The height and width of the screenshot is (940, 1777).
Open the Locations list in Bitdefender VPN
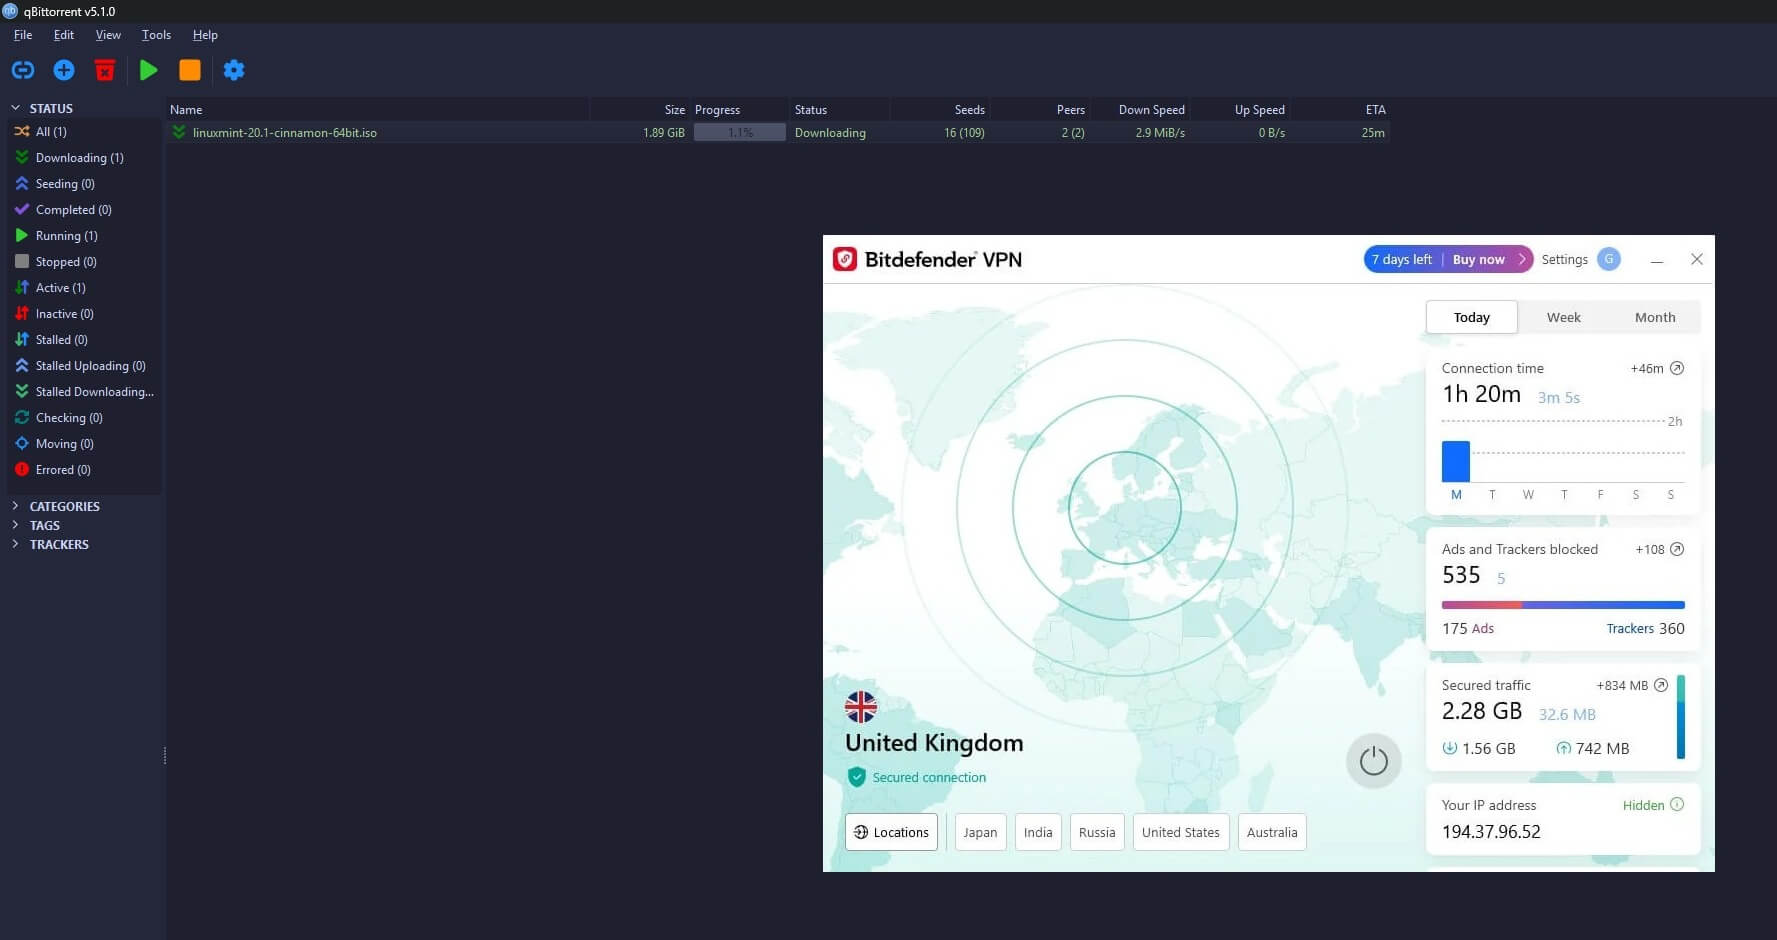tap(890, 831)
